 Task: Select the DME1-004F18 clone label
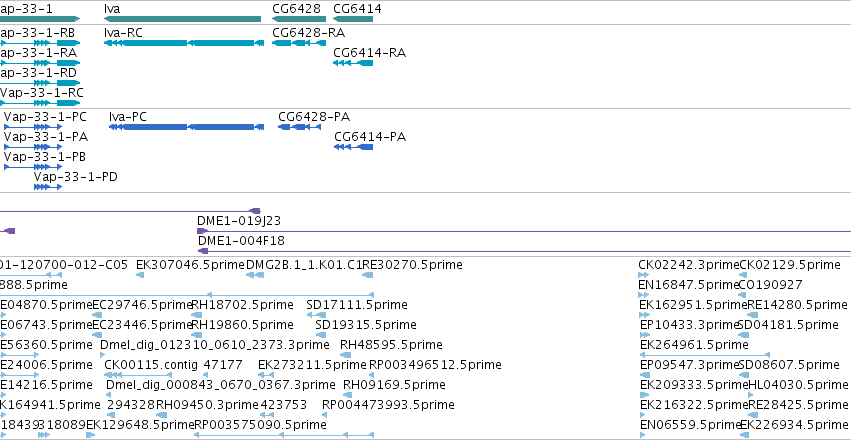click(x=241, y=241)
